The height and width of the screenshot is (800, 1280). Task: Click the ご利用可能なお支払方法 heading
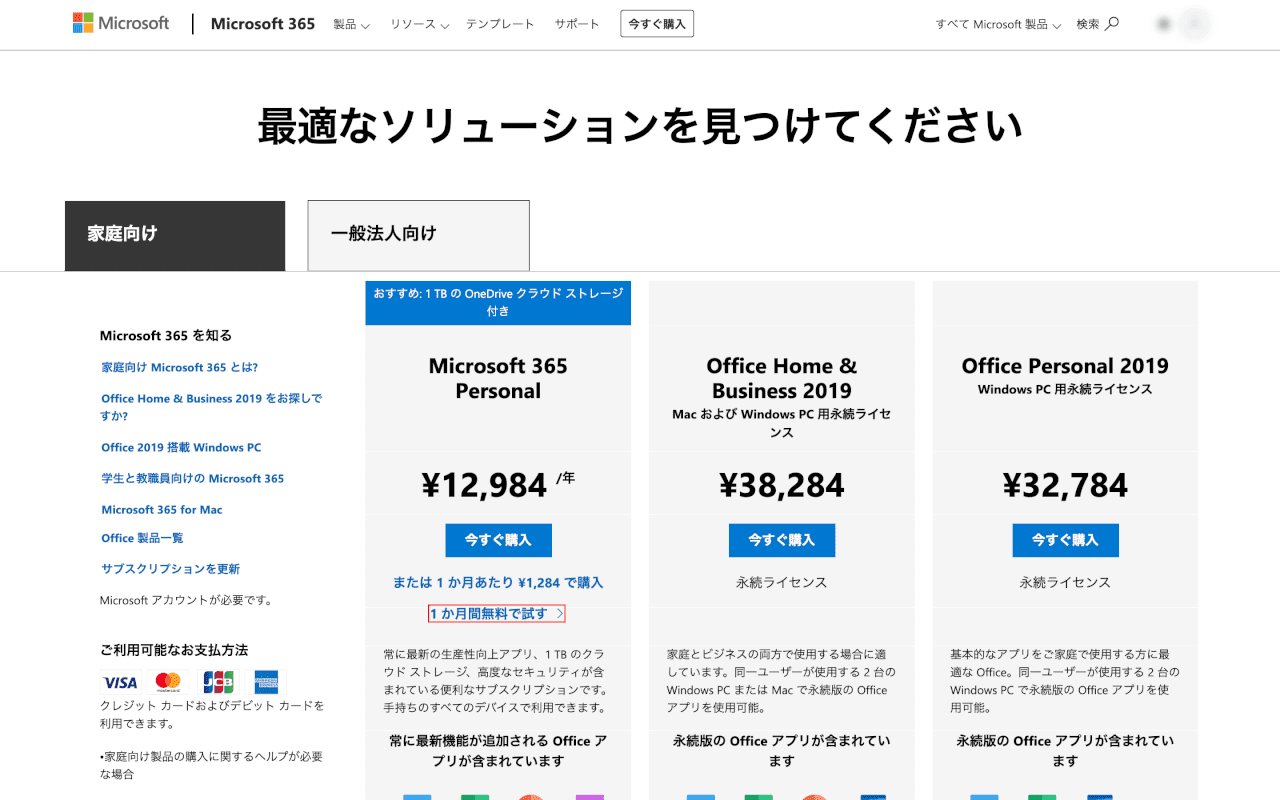coord(174,649)
